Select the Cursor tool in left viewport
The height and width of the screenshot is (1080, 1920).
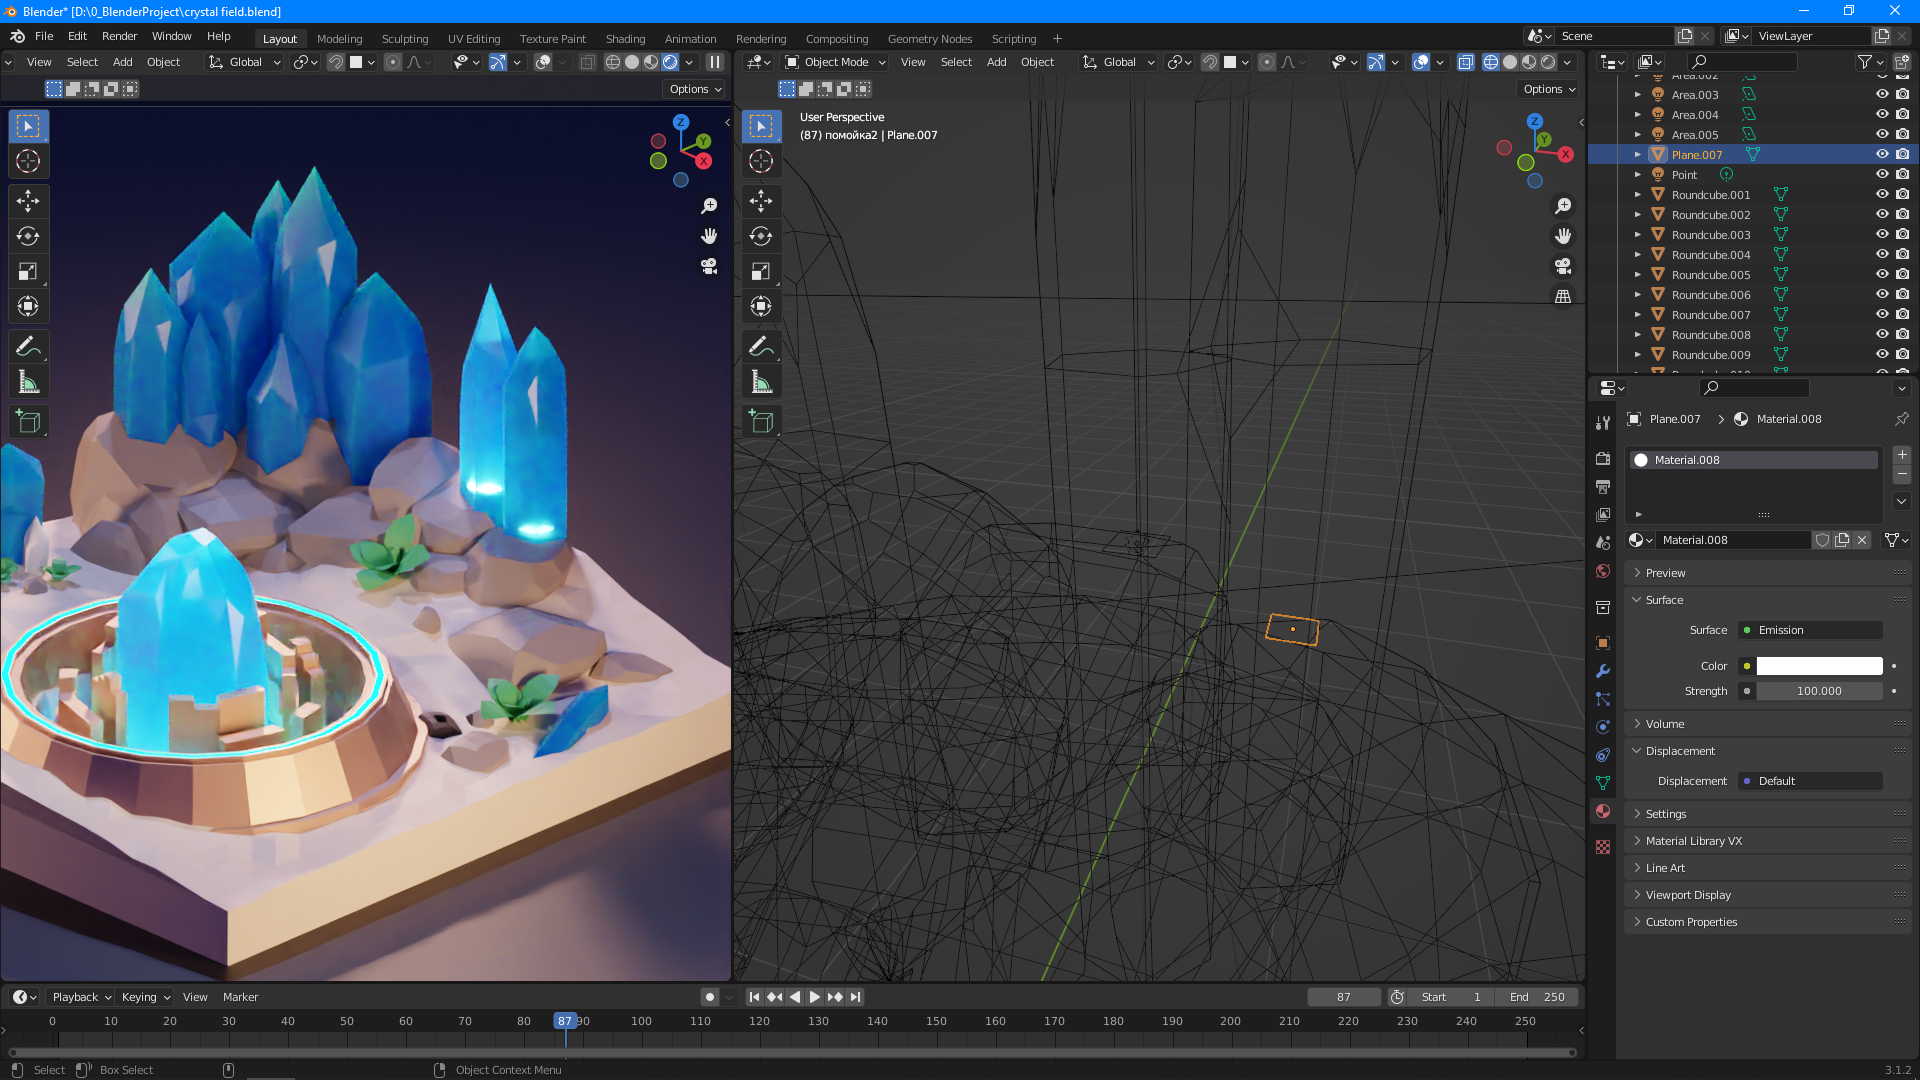(x=28, y=161)
